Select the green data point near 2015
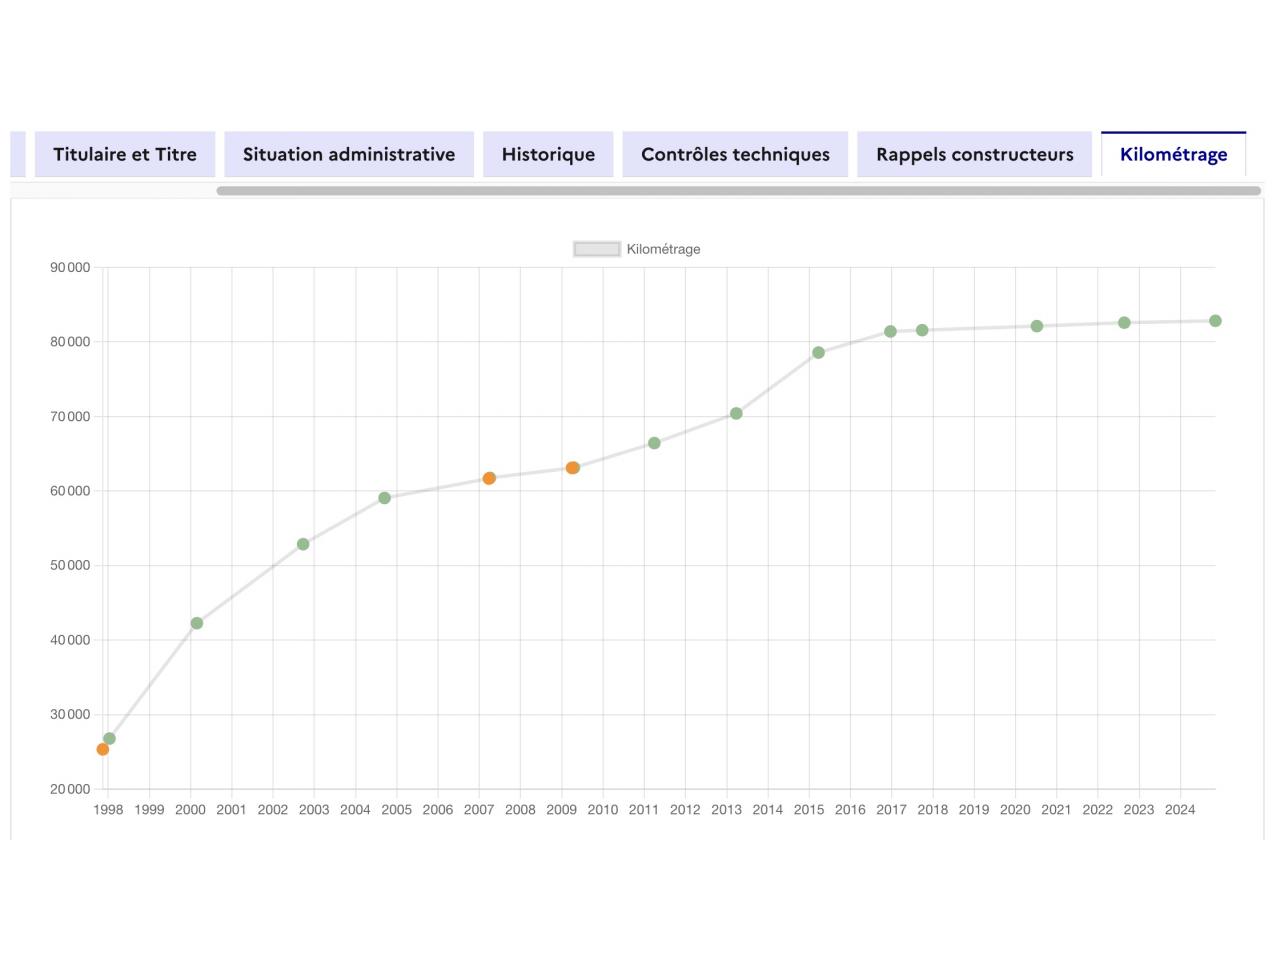 pos(818,352)
